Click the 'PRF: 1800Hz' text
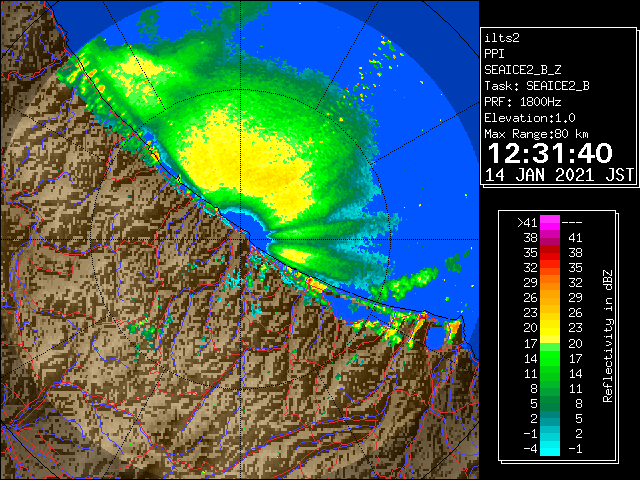 [522, 102]
